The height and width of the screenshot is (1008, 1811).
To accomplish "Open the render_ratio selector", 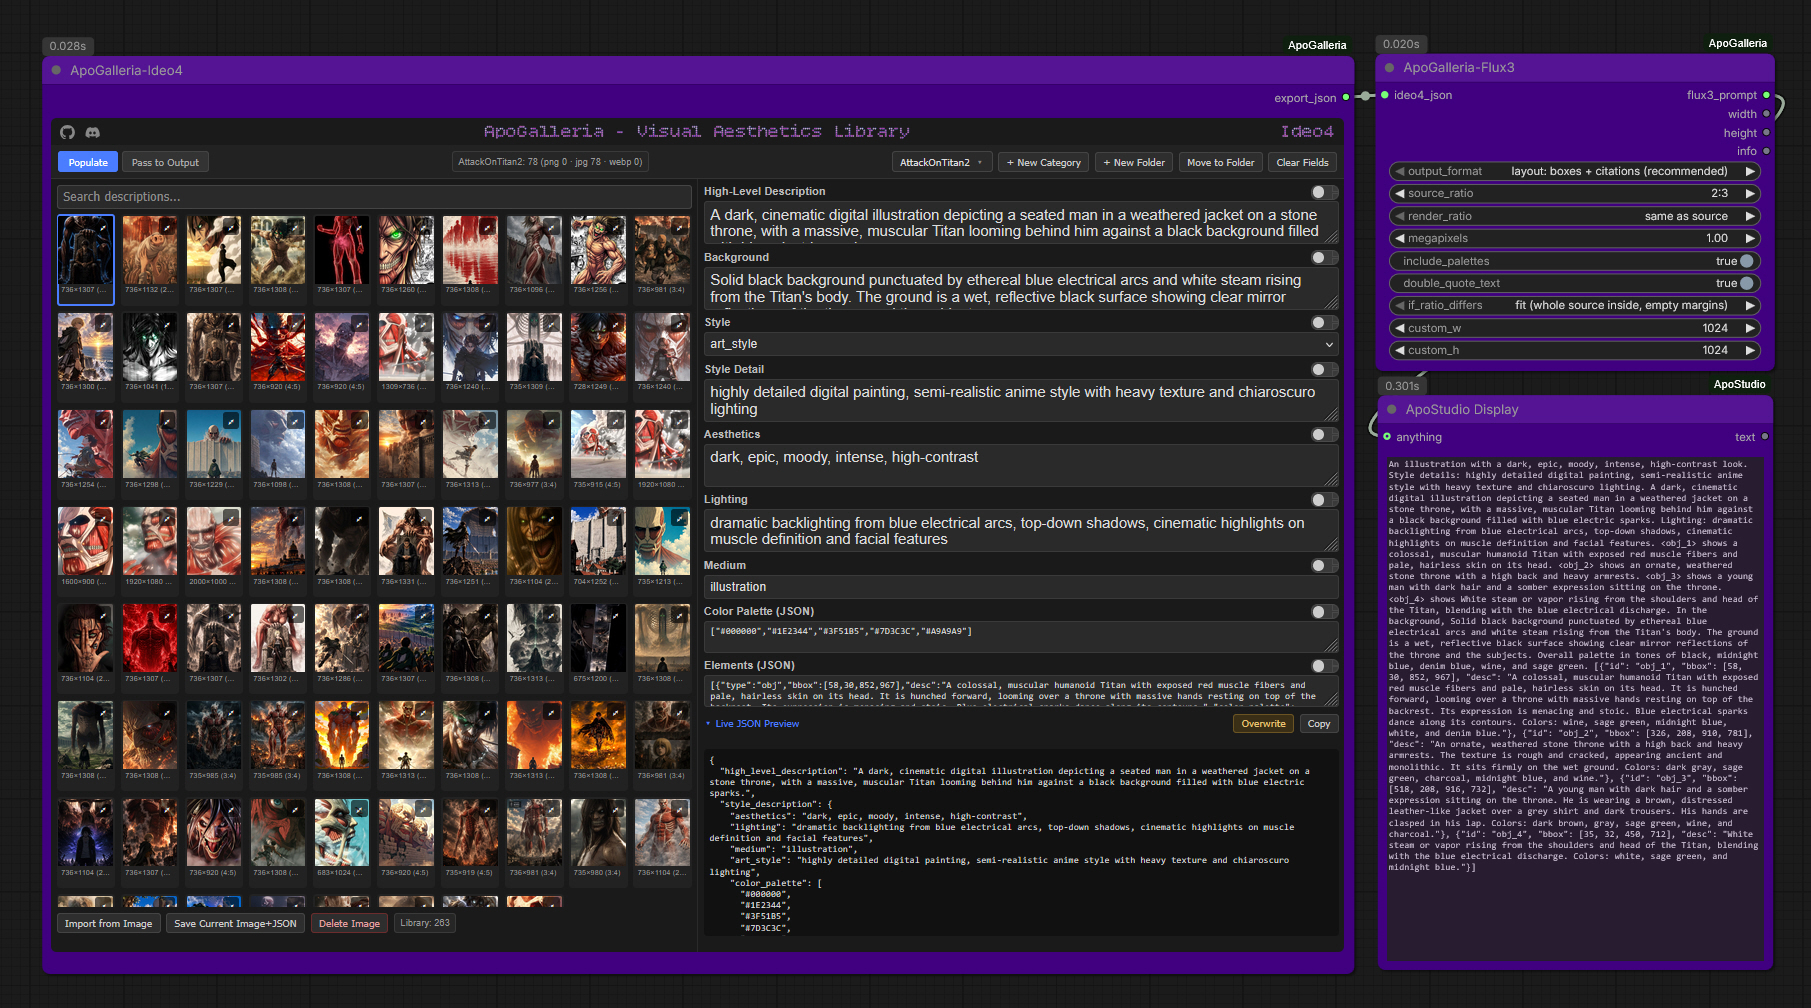I will [1575, 216].
